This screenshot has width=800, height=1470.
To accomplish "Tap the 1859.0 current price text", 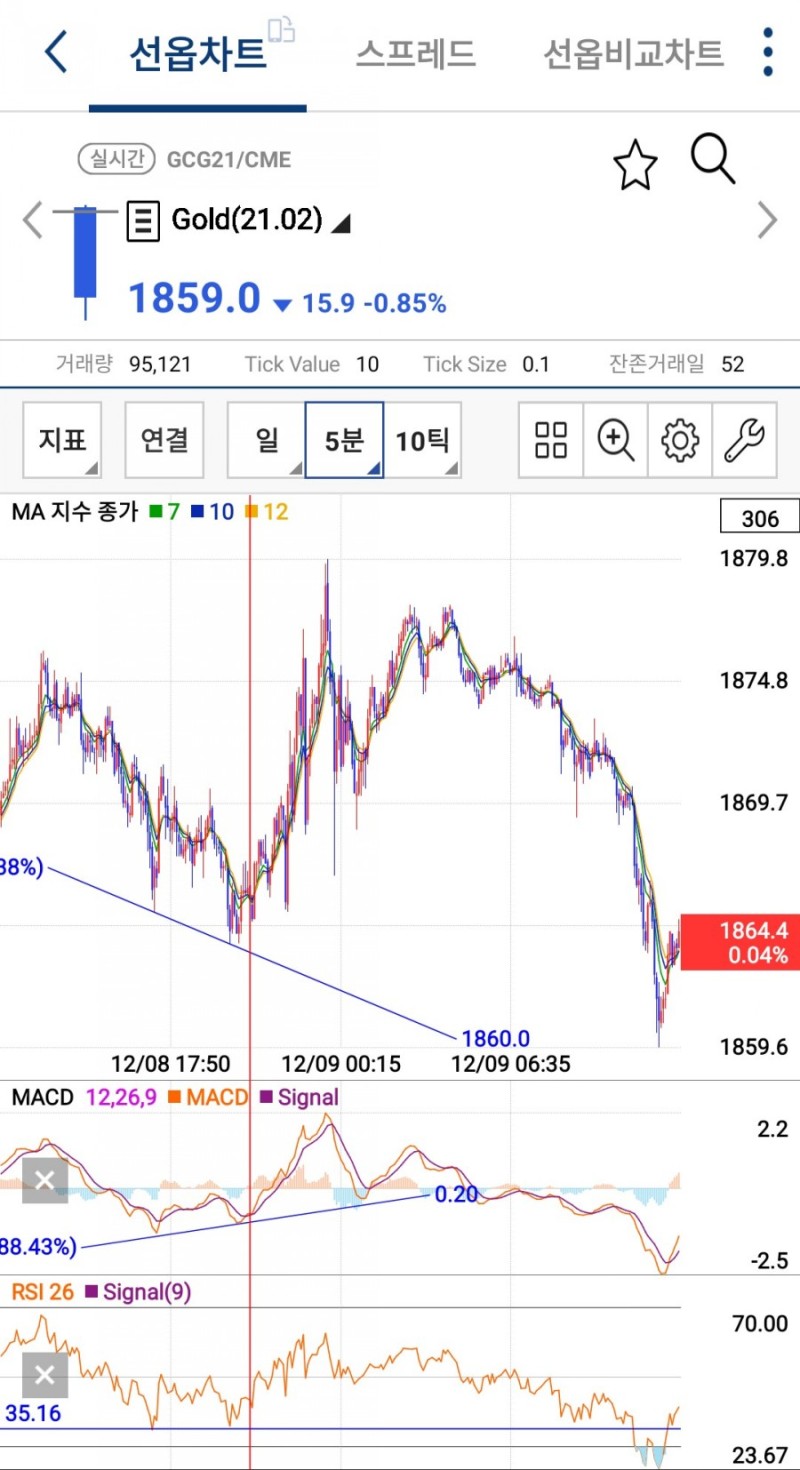I will pos(194,298).
